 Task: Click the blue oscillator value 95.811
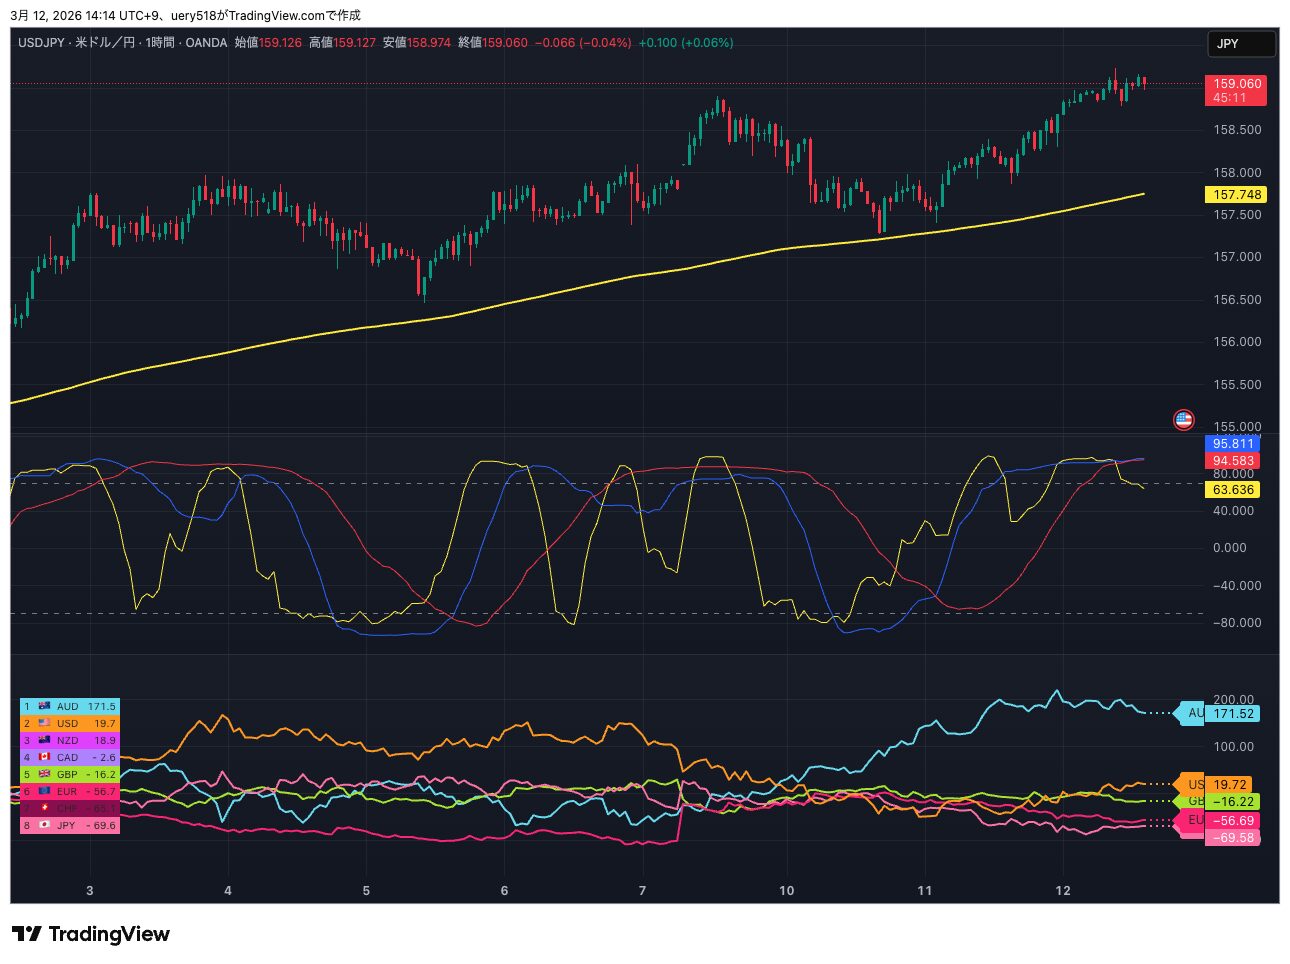pos(1233,444)
